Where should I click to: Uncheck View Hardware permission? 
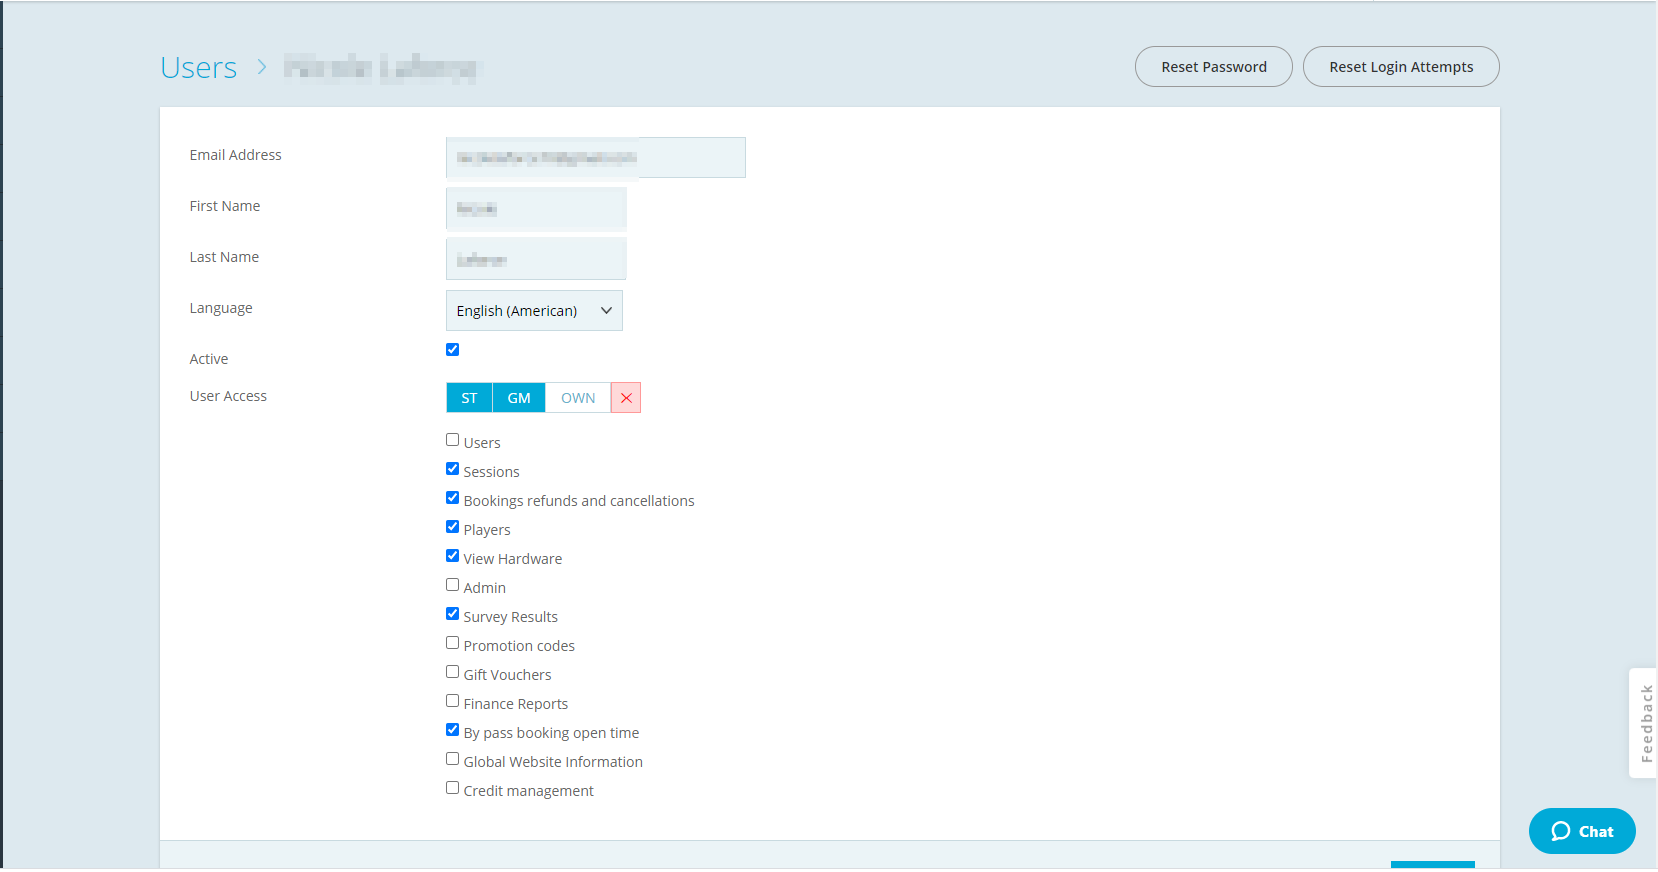(x=453, y=556)
